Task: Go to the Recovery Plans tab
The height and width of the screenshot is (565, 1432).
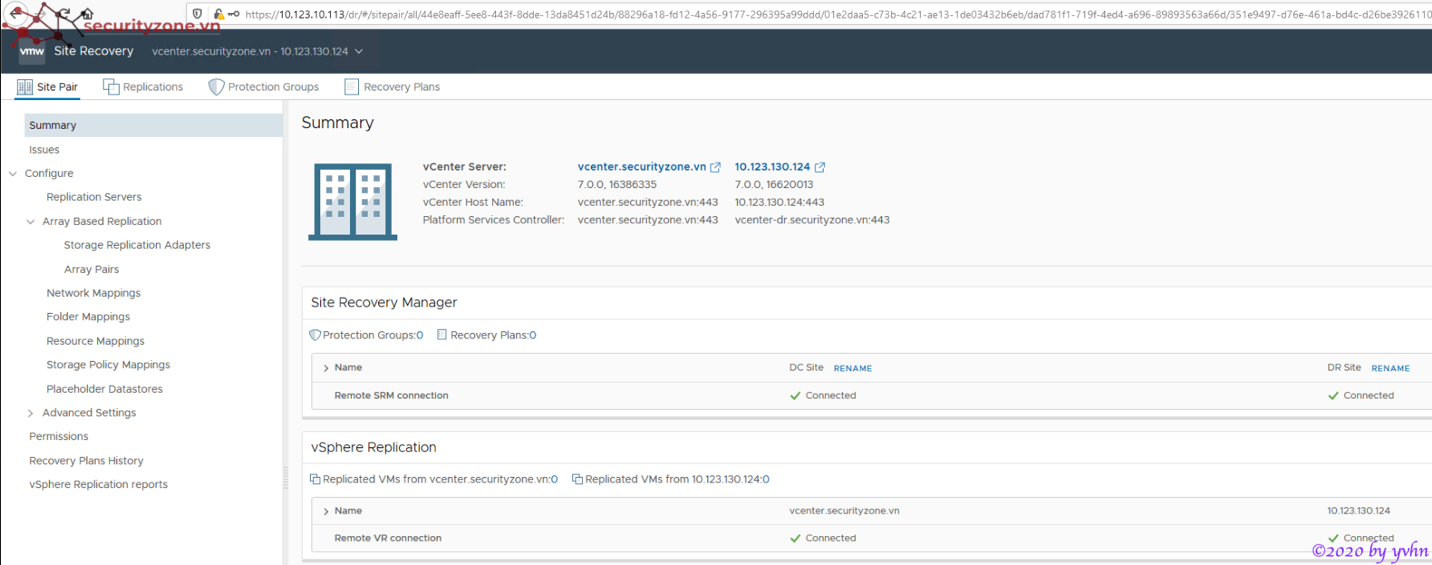Action: pyautogui.click(x=392, y=87)
